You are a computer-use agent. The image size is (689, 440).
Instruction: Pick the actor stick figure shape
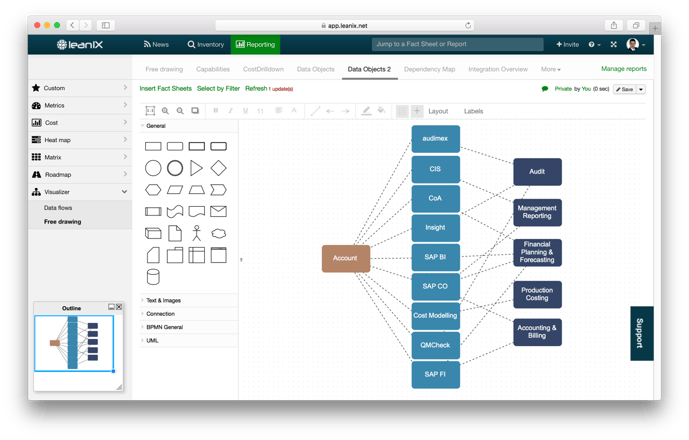[196, 233]
